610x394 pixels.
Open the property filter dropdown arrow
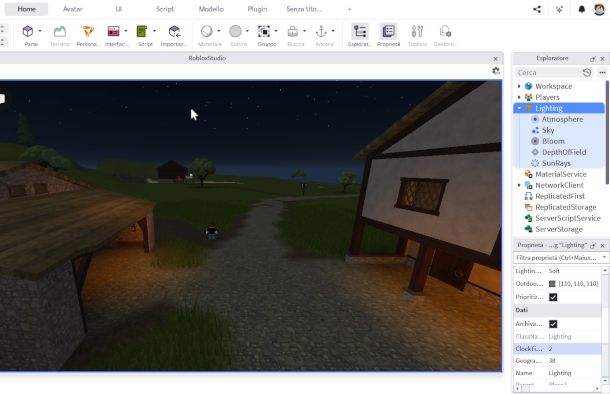tap(604, 257)
